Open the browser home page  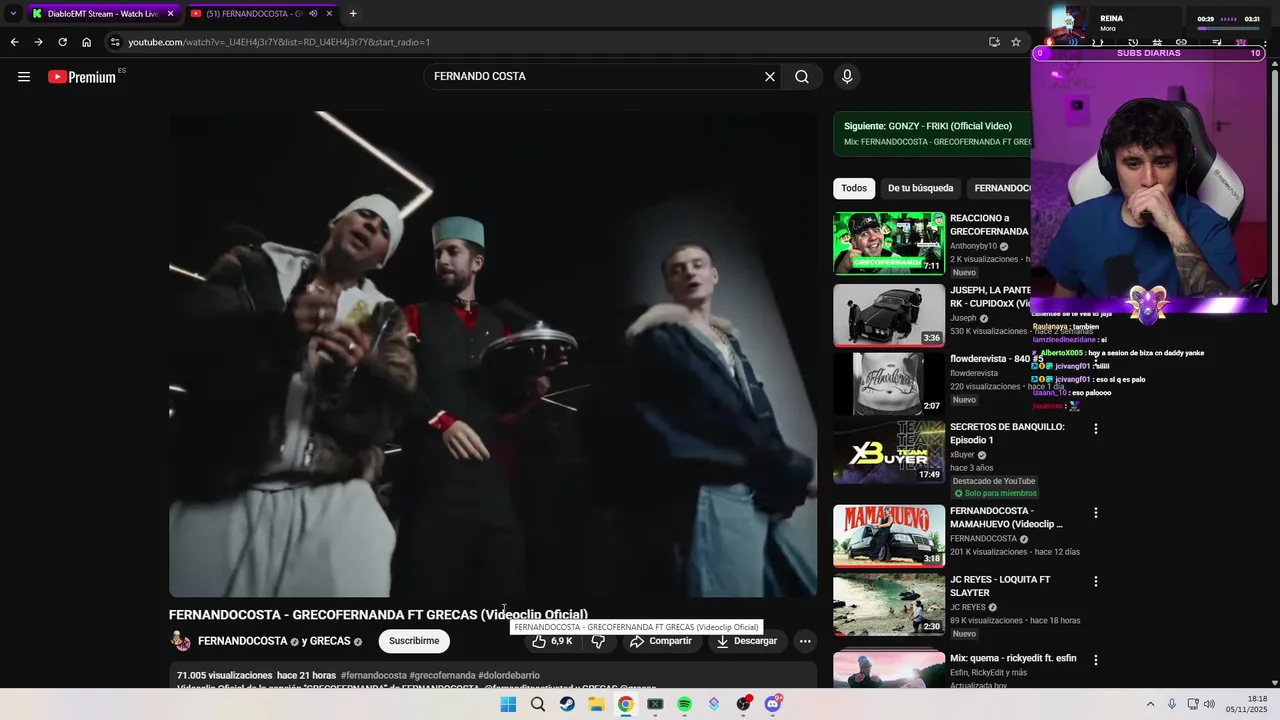point(87,42)
